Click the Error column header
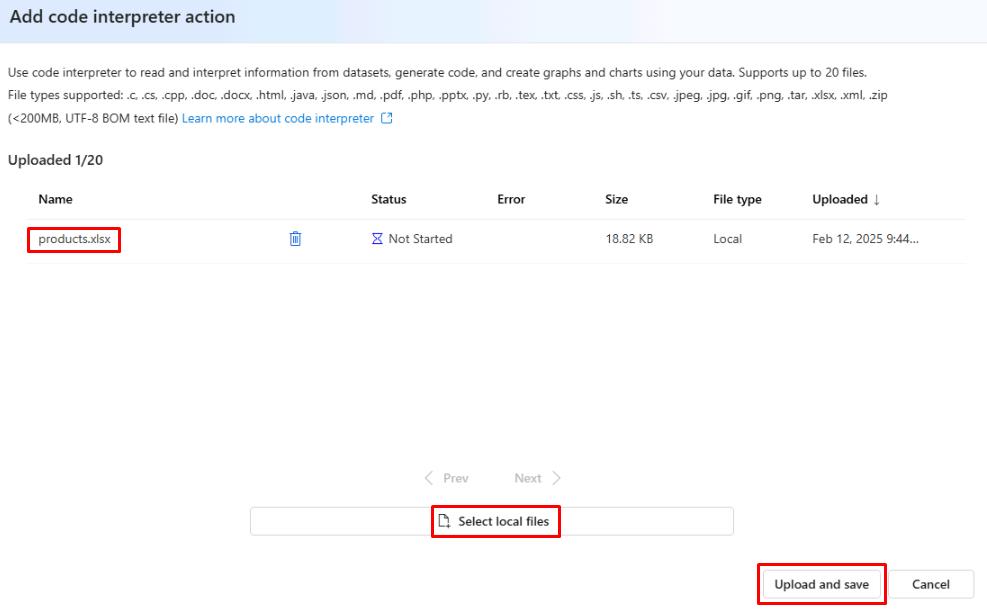This screenshot has width=987, height=609. 511,200
